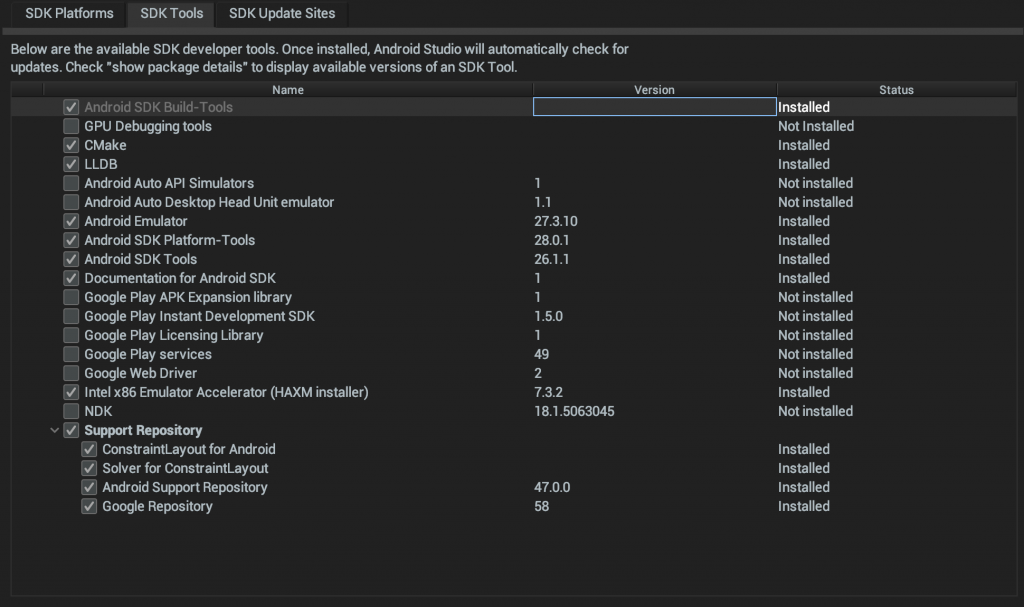Select the Intel x86 Emulator Accelerator label
Viewport: 1024px width, 607px height.
coord(226,392)
